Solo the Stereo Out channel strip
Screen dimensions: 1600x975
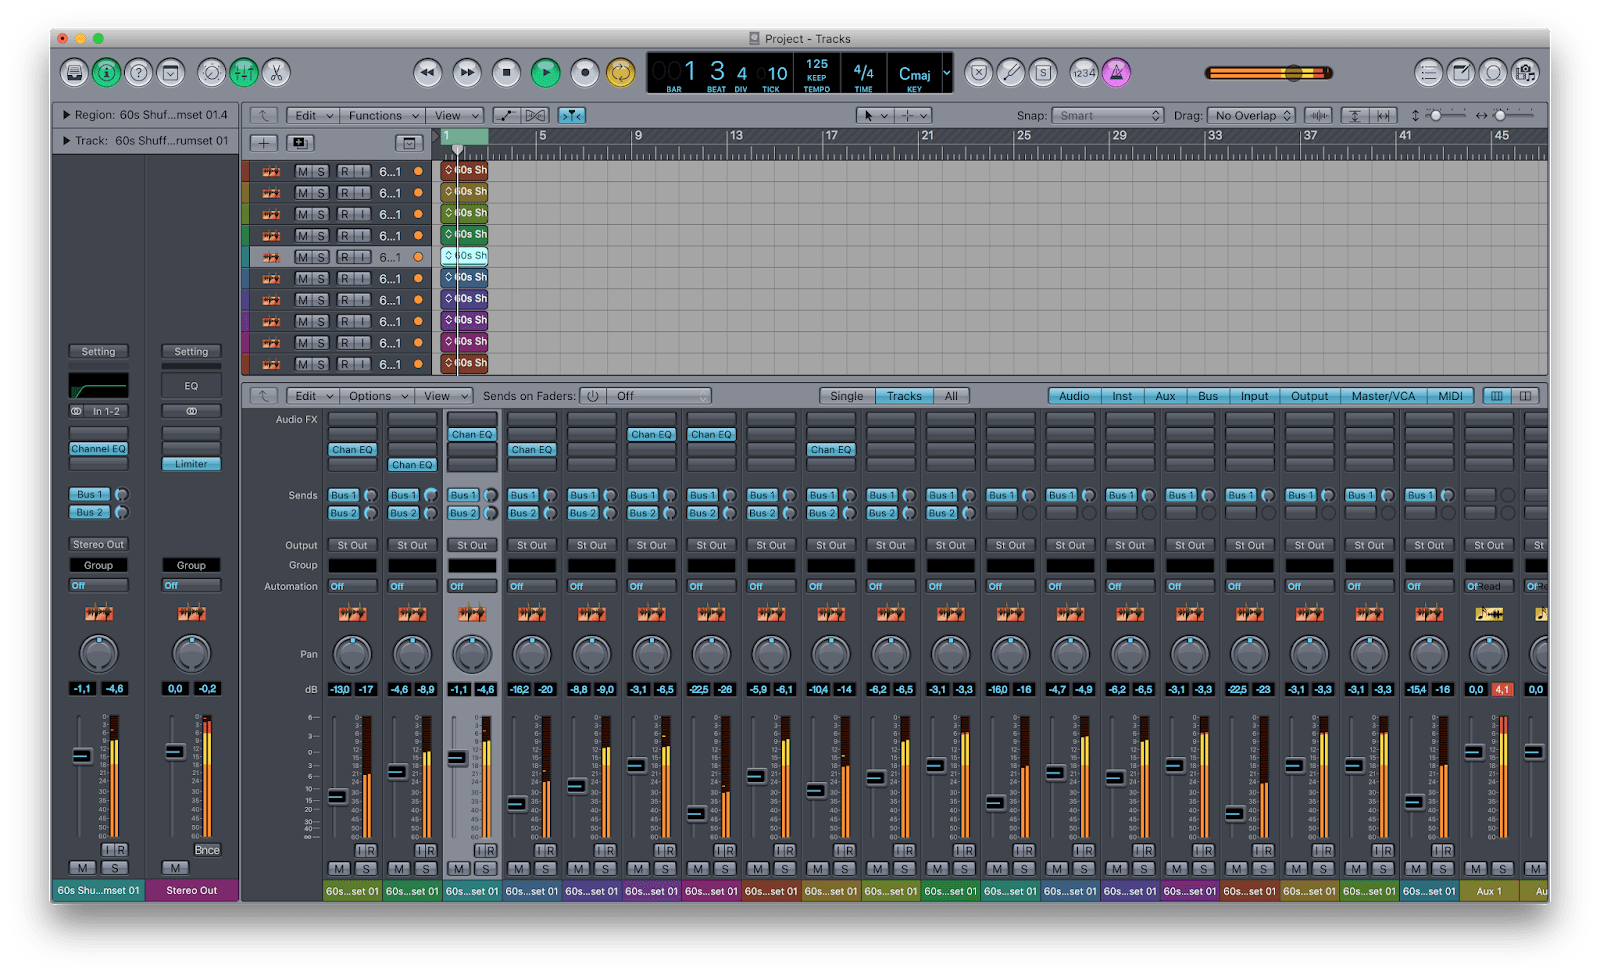click(189, 868)
